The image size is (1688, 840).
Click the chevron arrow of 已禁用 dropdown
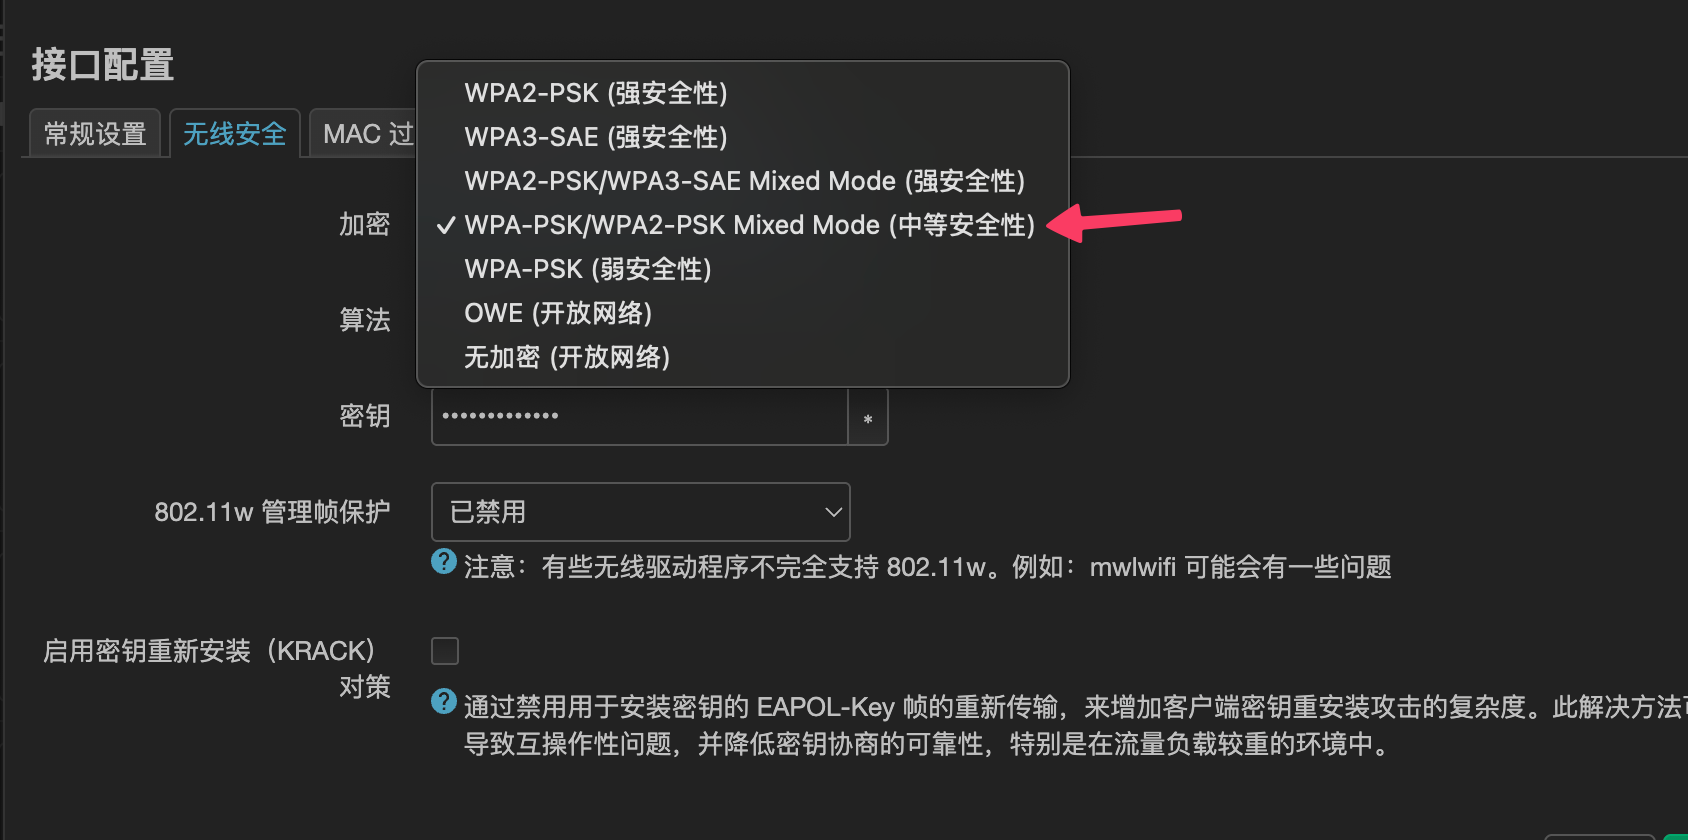(x=832, y=512)
